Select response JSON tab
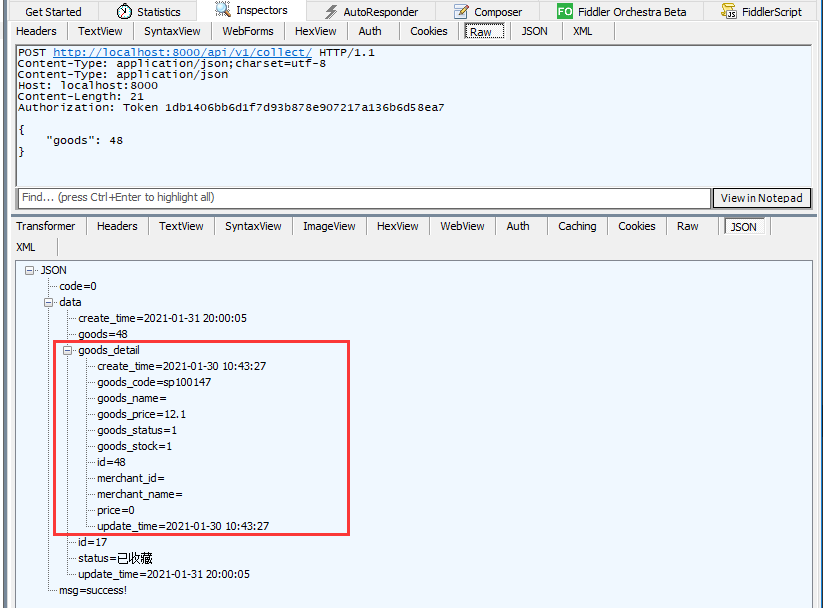 (x=744, y=226)
